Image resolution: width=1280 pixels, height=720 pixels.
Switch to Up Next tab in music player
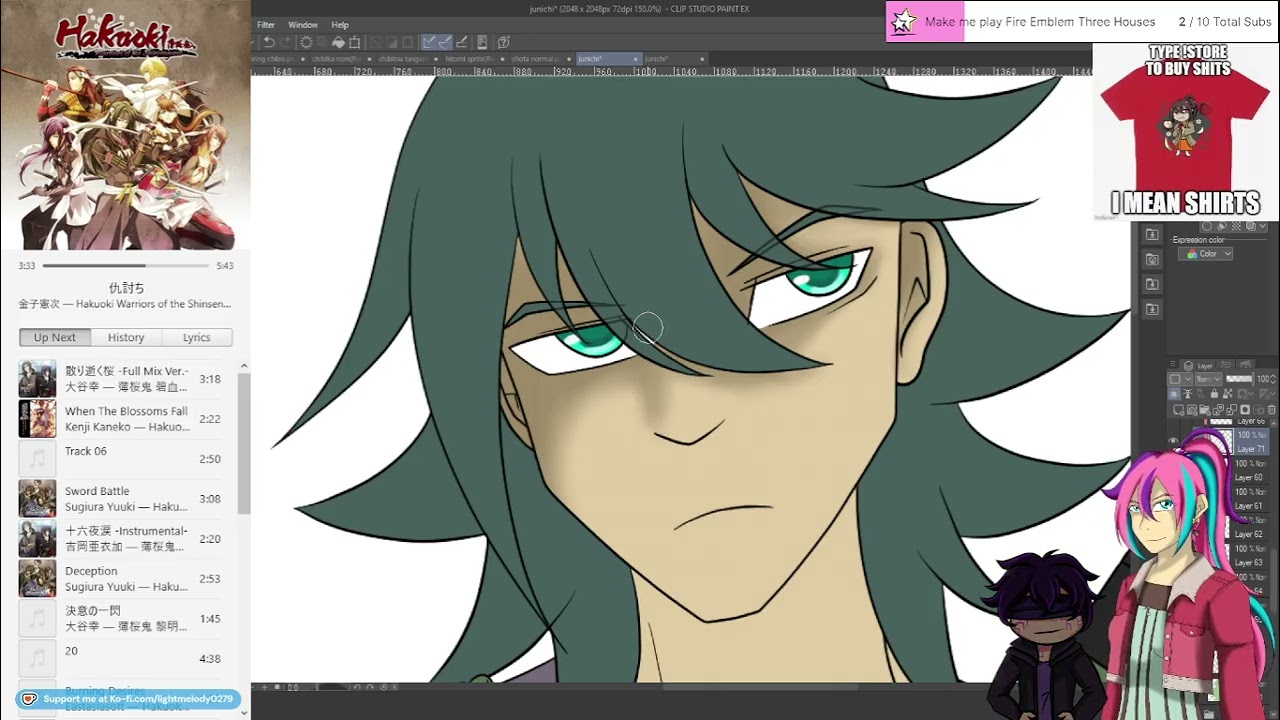(55, 338)
